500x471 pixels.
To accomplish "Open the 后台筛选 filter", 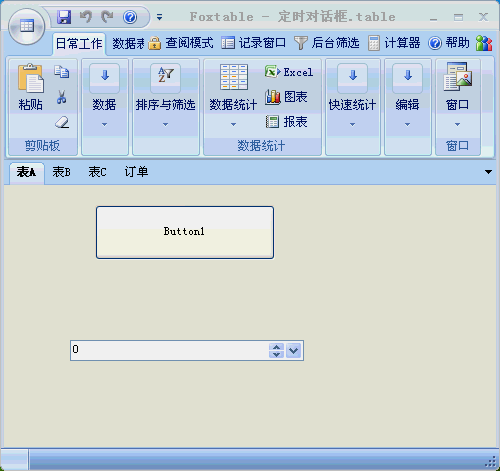I will [327, 43].
